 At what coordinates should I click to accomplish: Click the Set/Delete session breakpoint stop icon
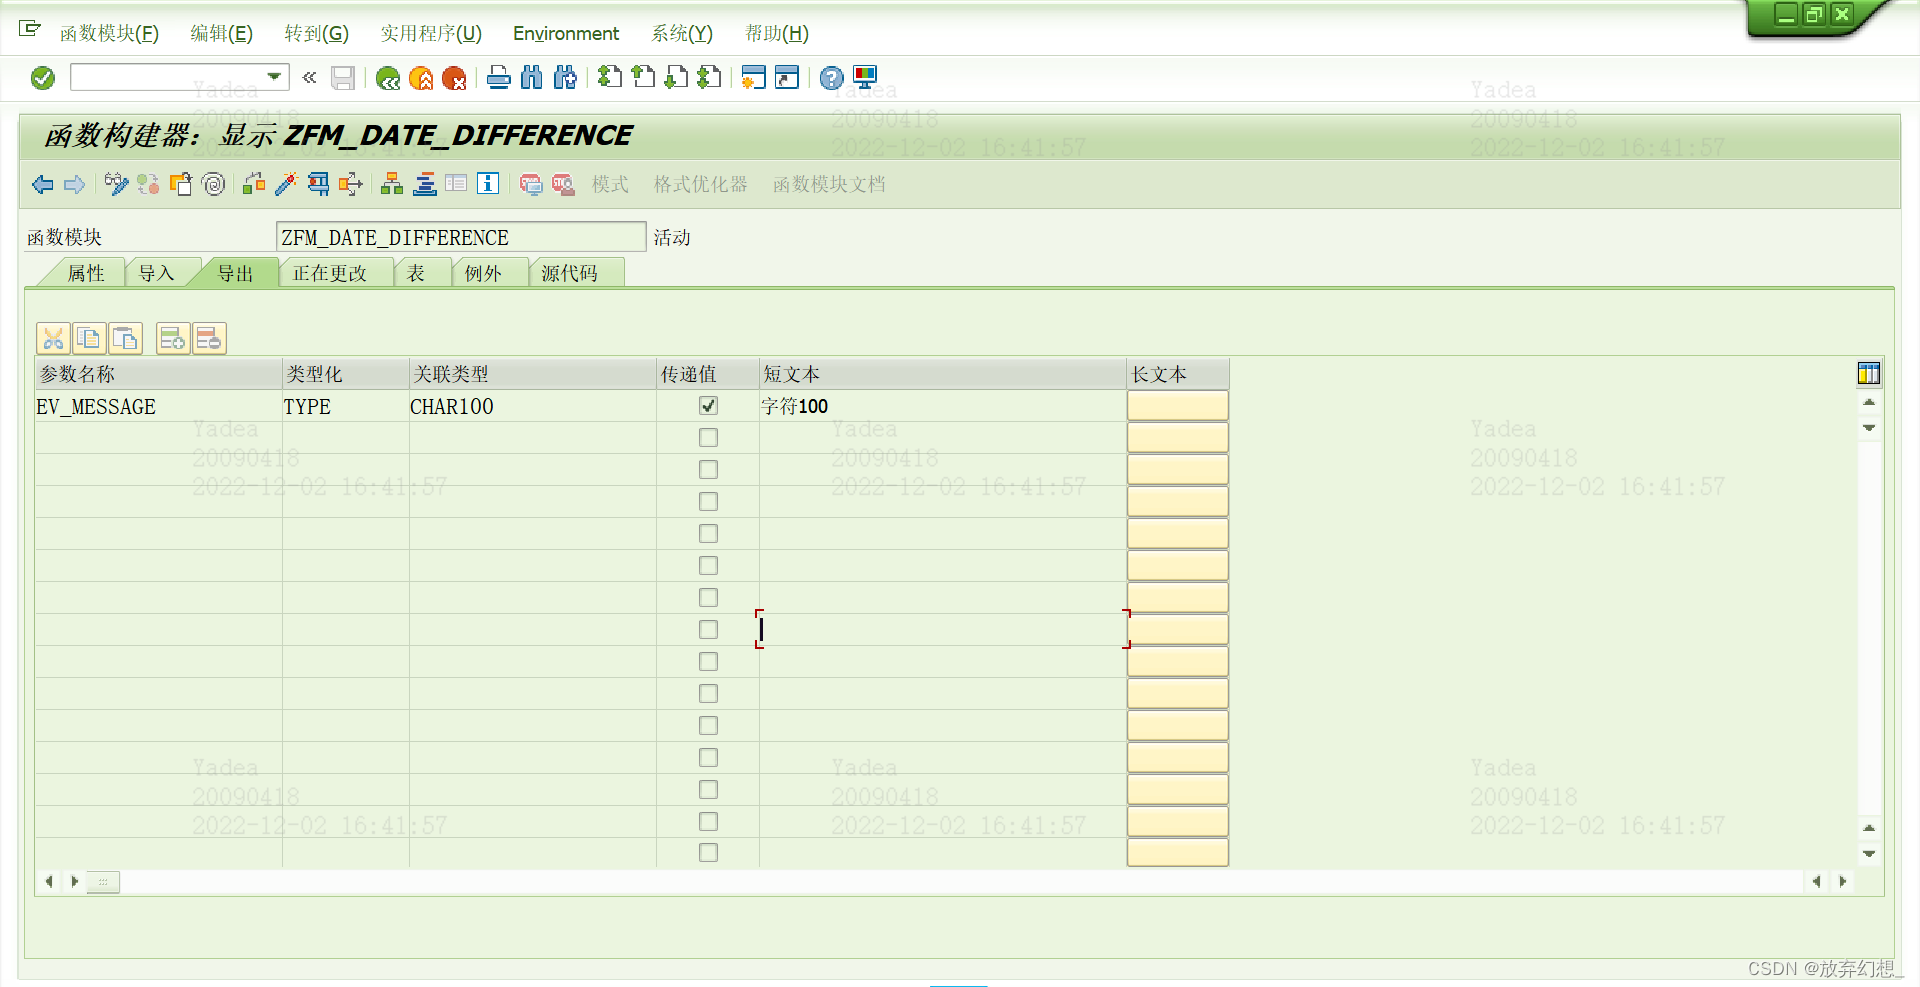point(531,184)
